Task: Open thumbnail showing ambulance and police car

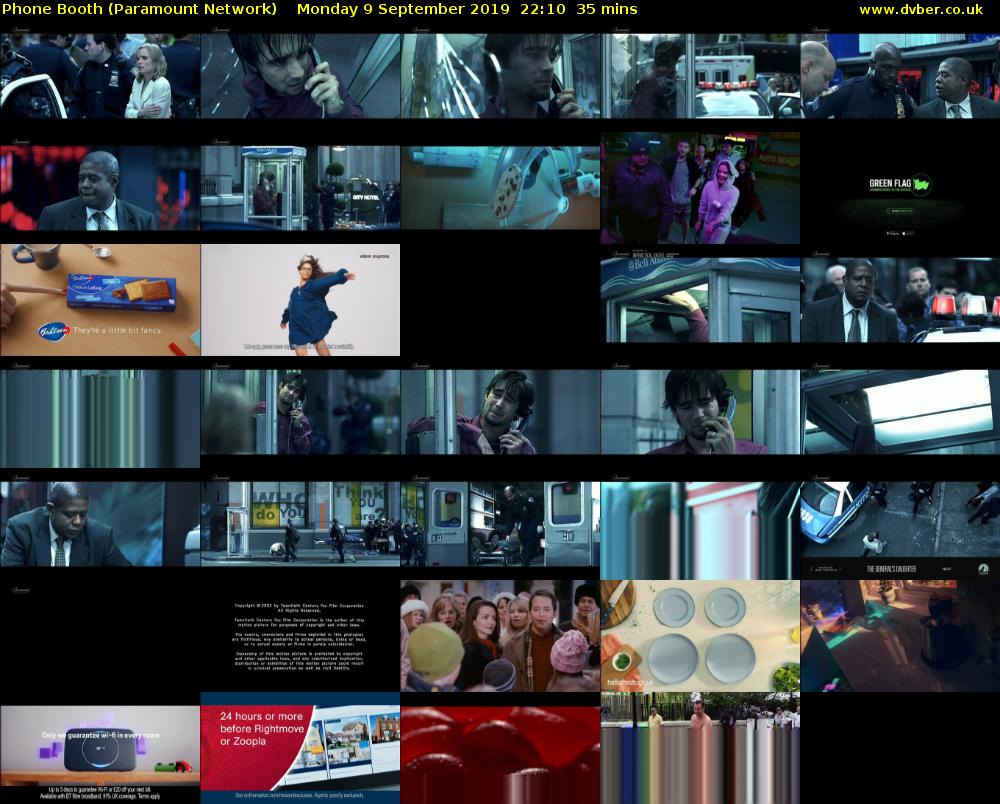Action: [700, 77]
